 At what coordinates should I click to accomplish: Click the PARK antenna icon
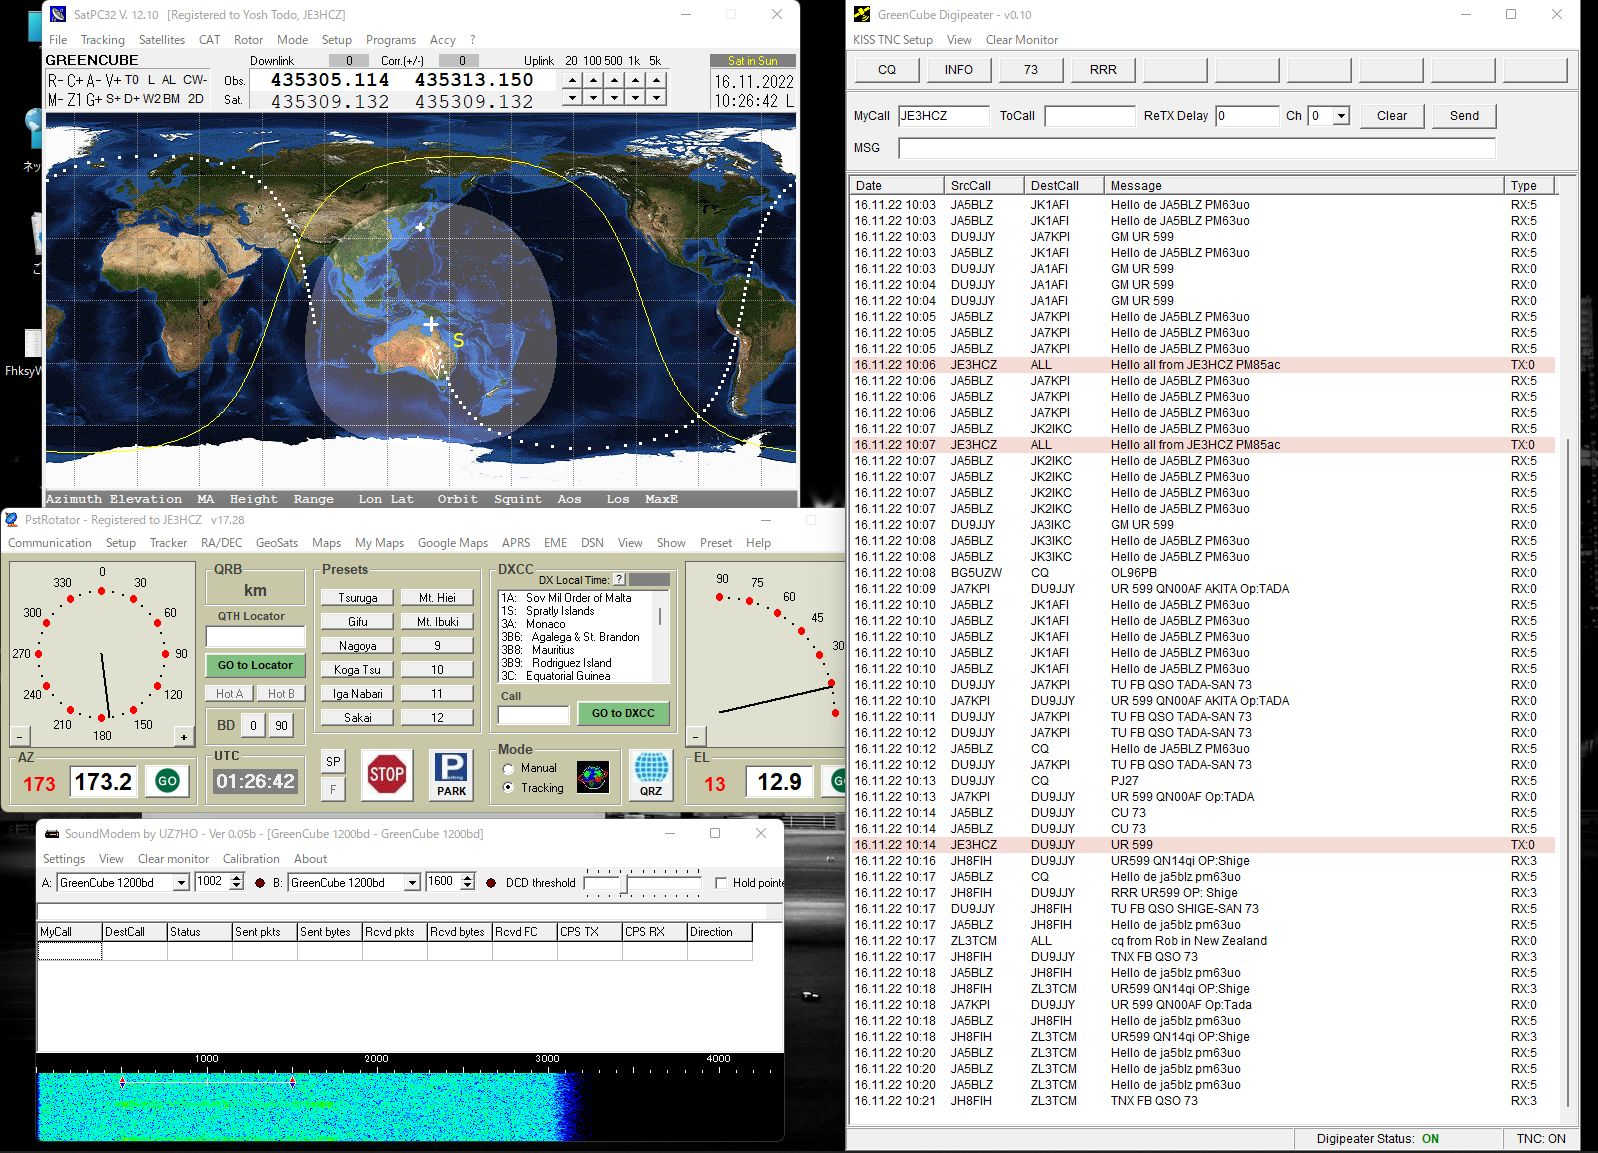(x=451, y=775)
